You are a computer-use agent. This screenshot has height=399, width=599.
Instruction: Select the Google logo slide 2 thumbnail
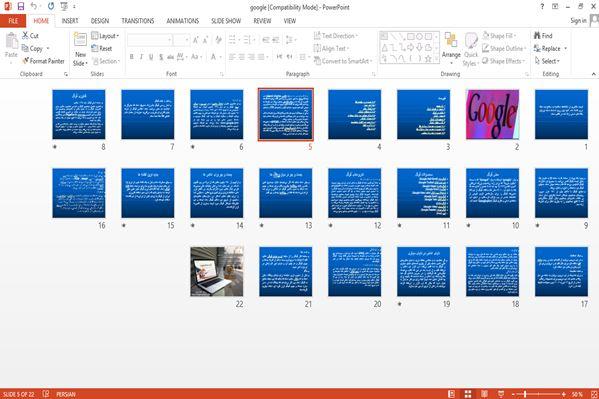click(492, 114)
